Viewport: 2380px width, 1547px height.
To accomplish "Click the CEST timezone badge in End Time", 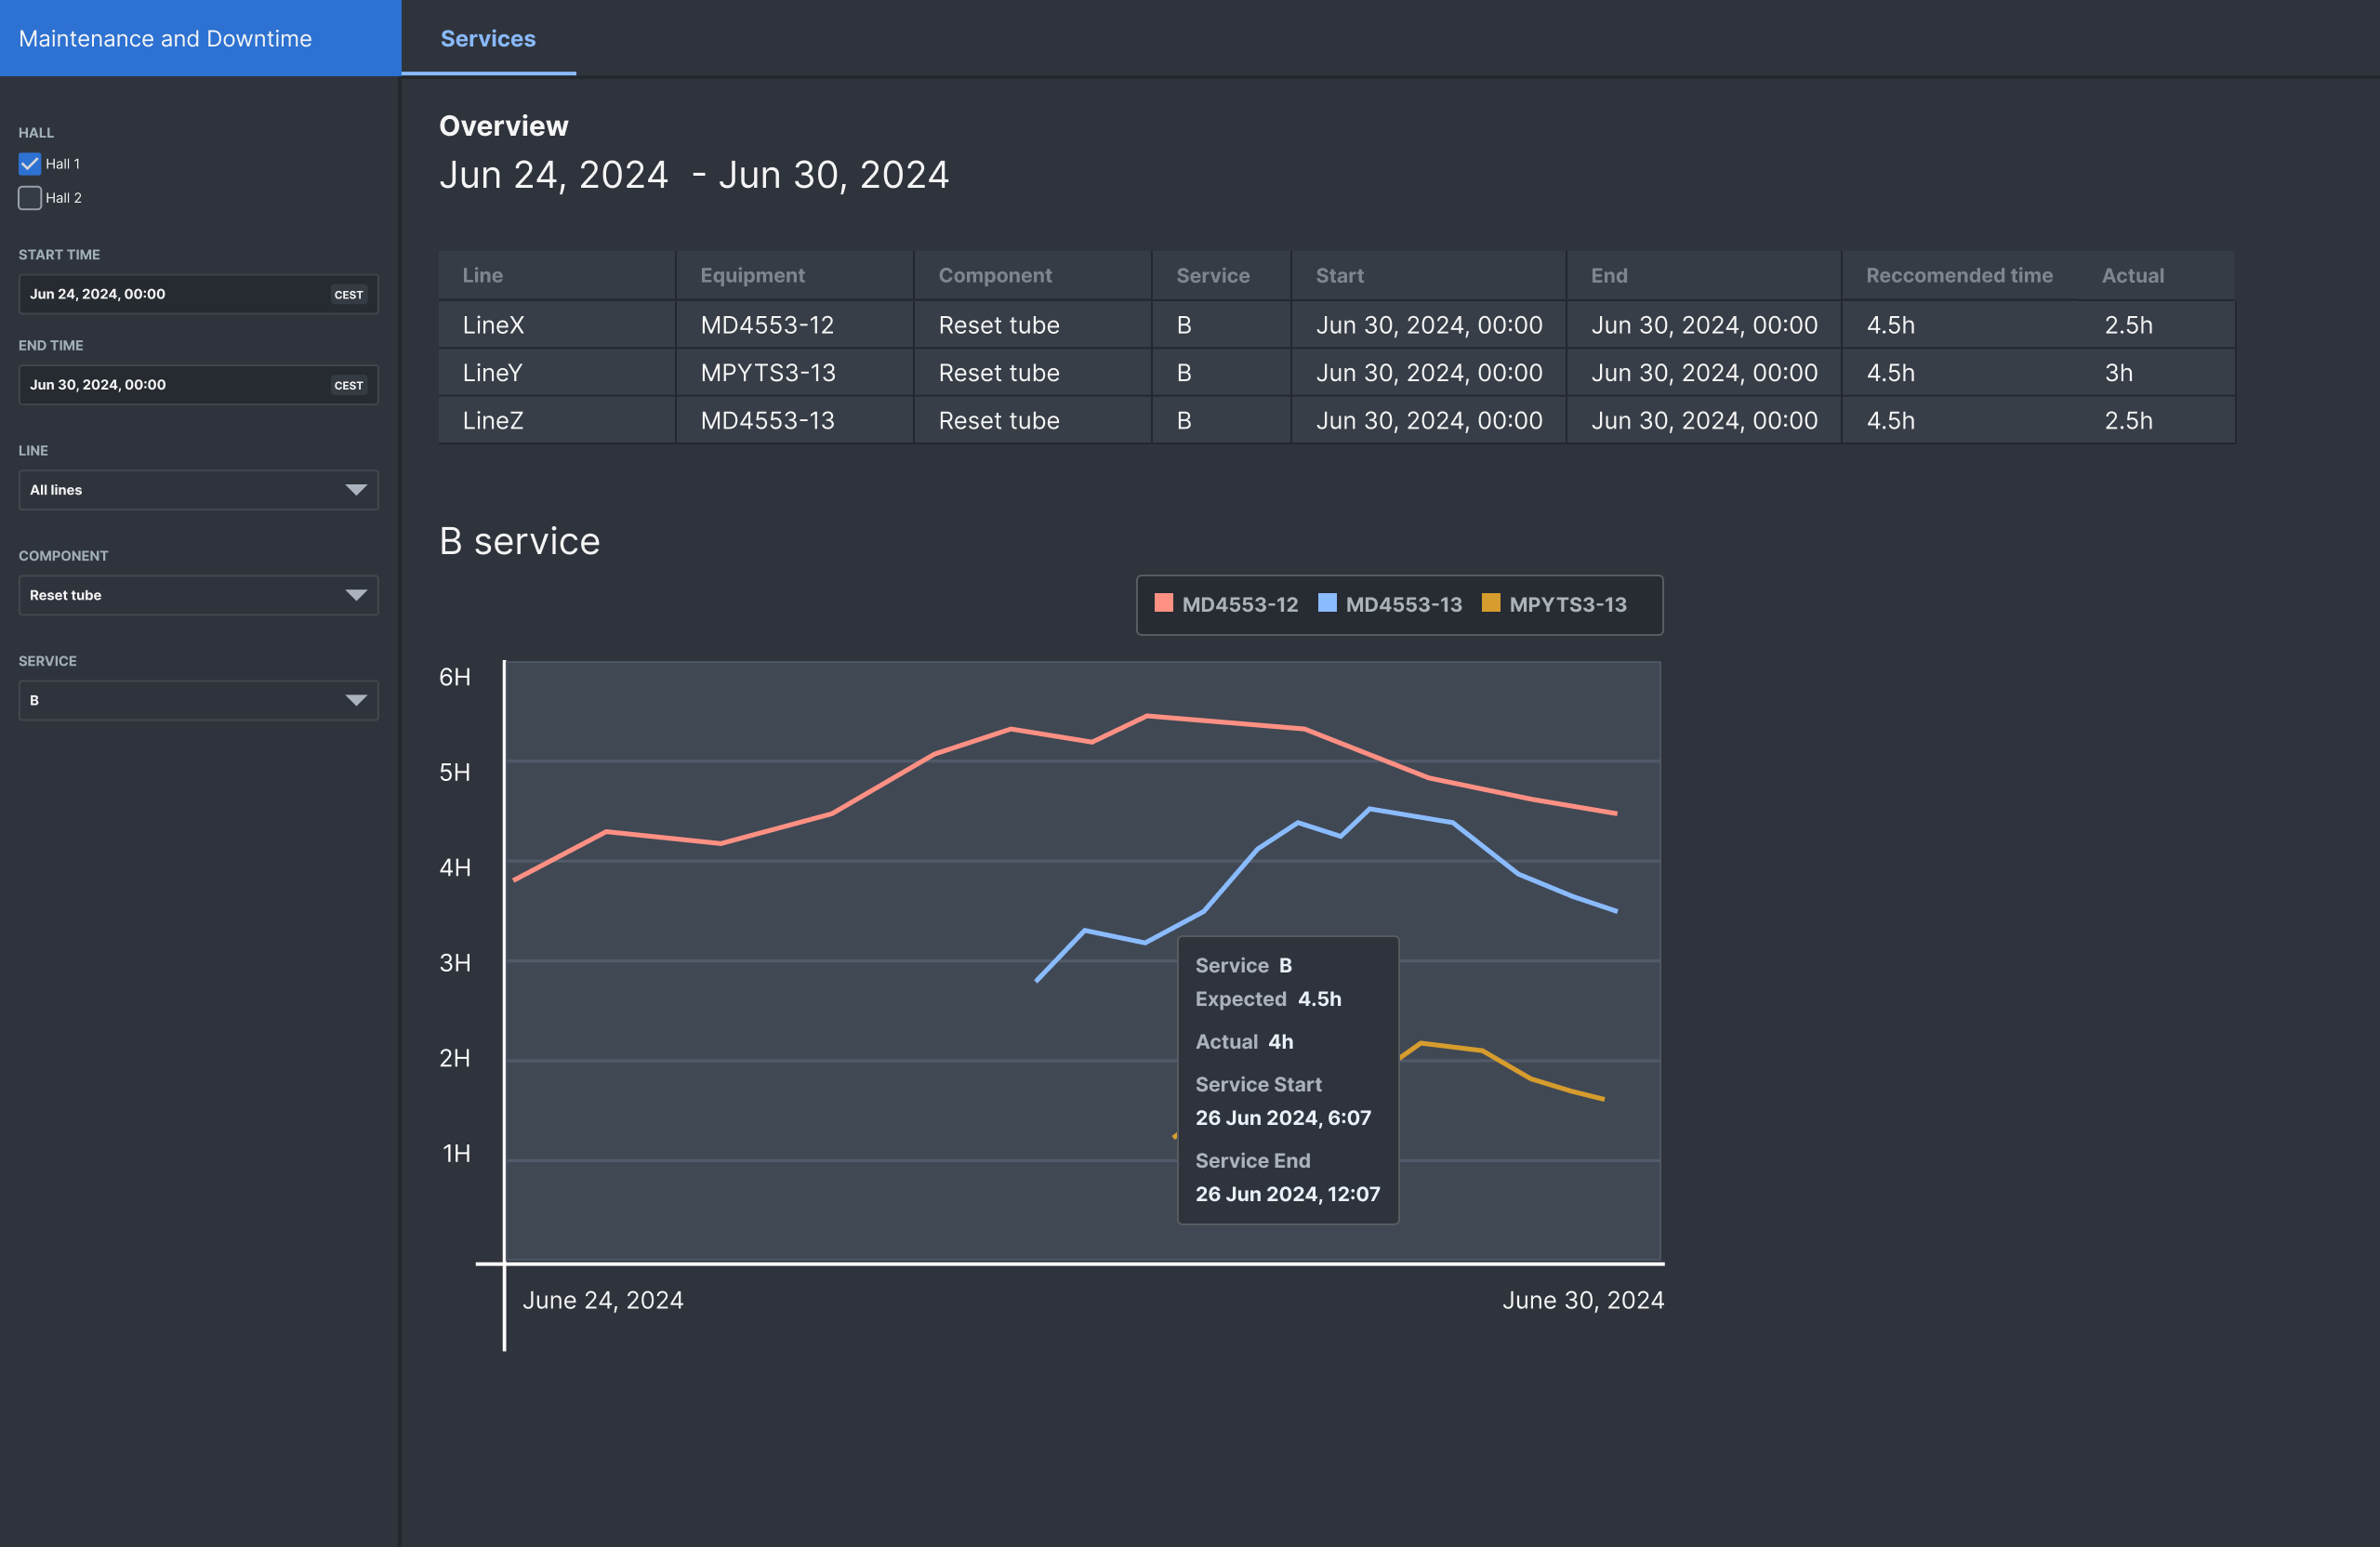I will click(349, 385).
